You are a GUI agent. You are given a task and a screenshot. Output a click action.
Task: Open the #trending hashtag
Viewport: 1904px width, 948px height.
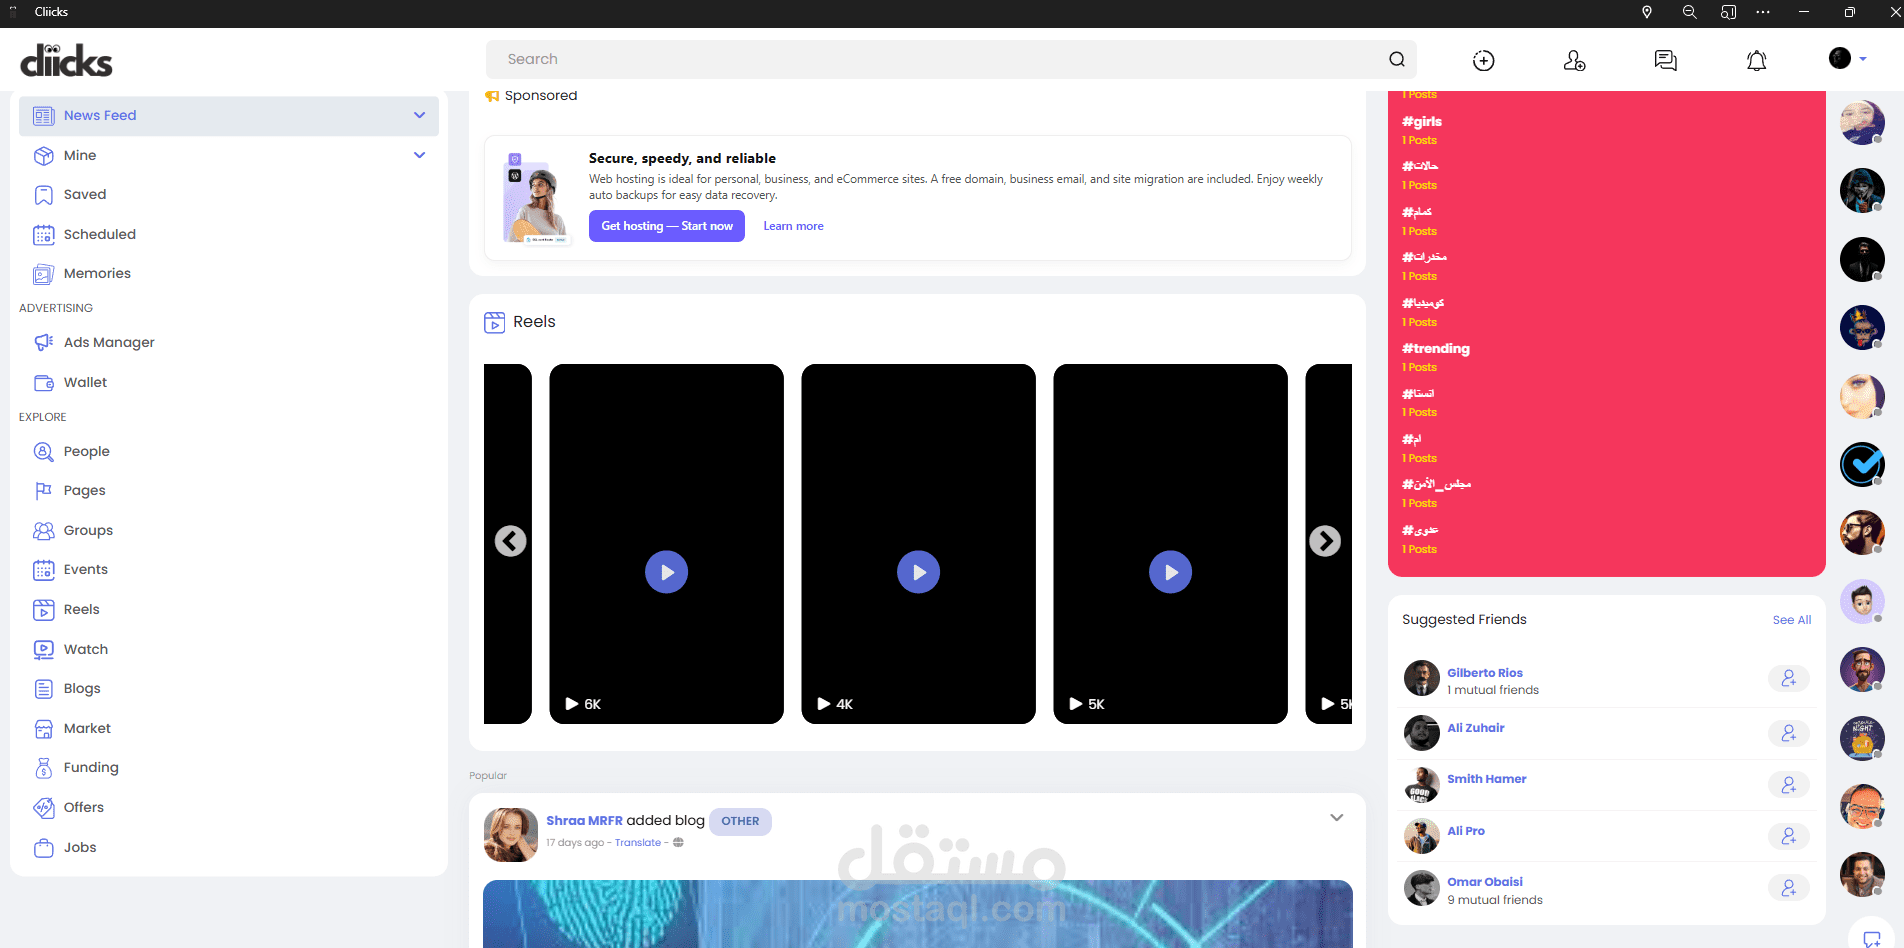(x=1436, y=349)
